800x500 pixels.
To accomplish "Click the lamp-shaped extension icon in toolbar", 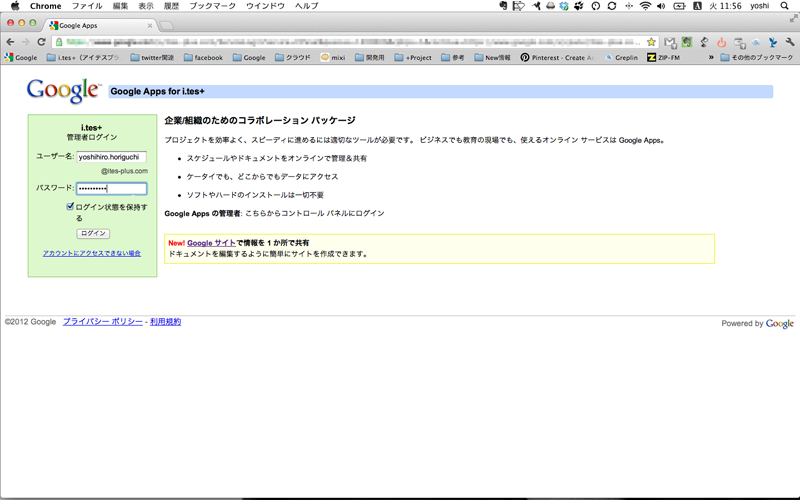I will (704, 42).
